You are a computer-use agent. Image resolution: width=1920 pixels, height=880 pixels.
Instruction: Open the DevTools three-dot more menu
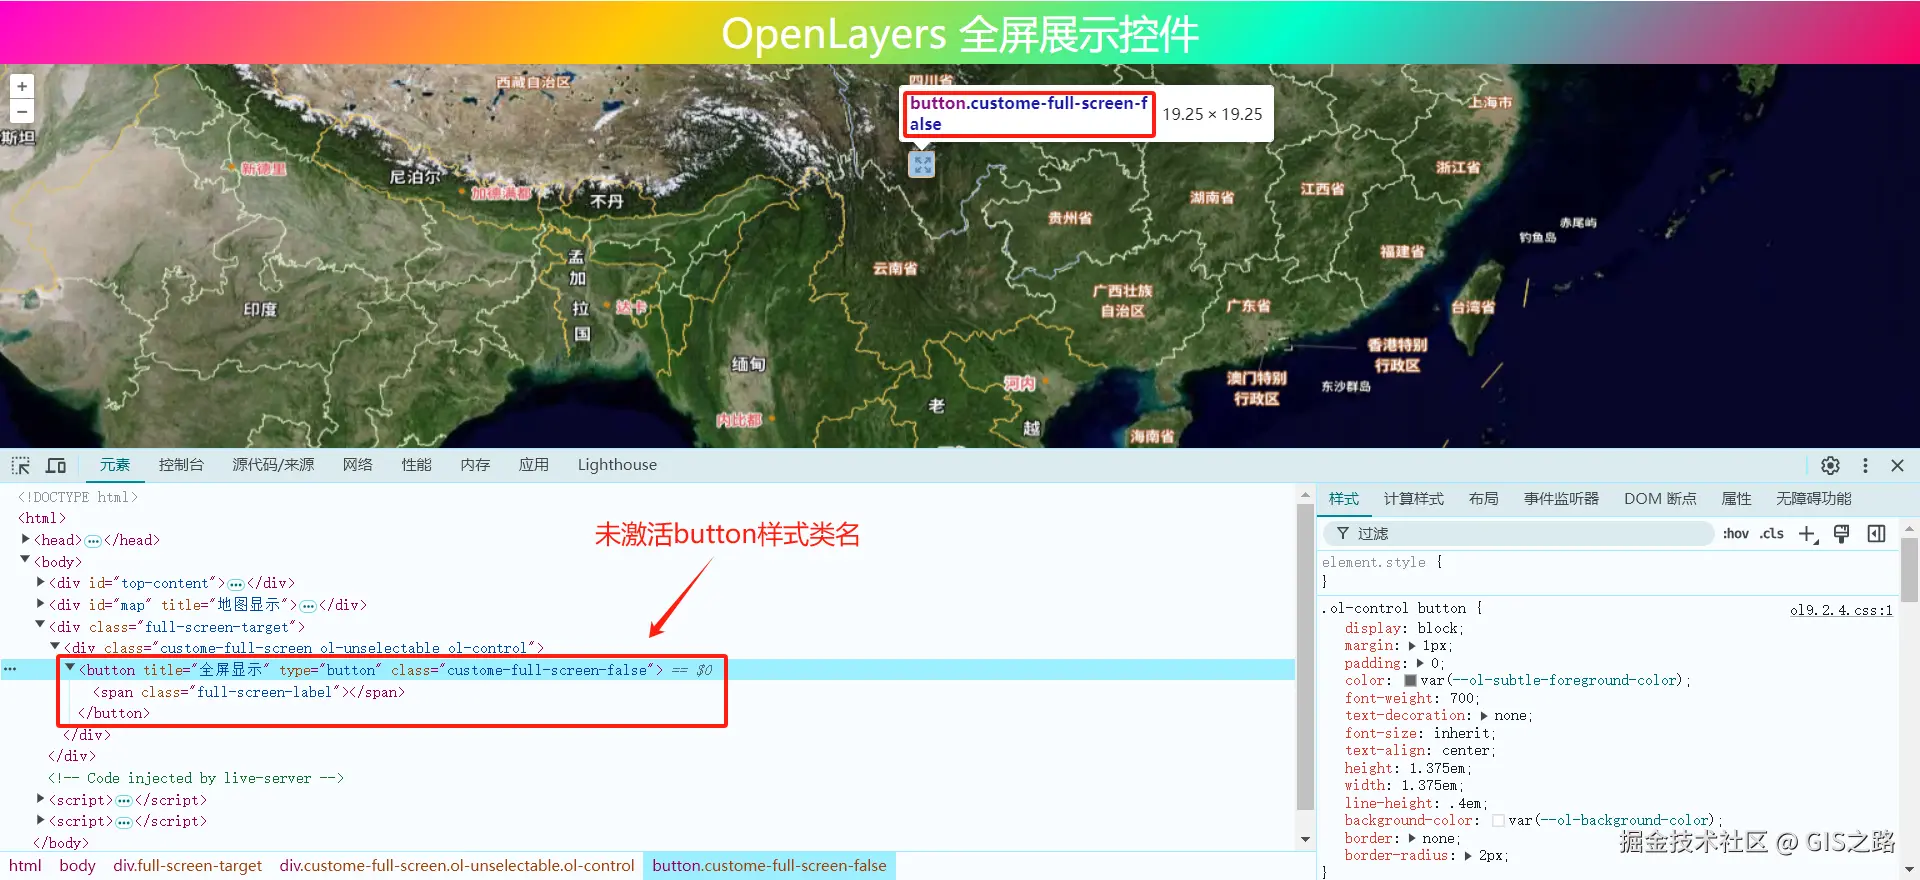pyautogui.click(x=1865, y=465)
